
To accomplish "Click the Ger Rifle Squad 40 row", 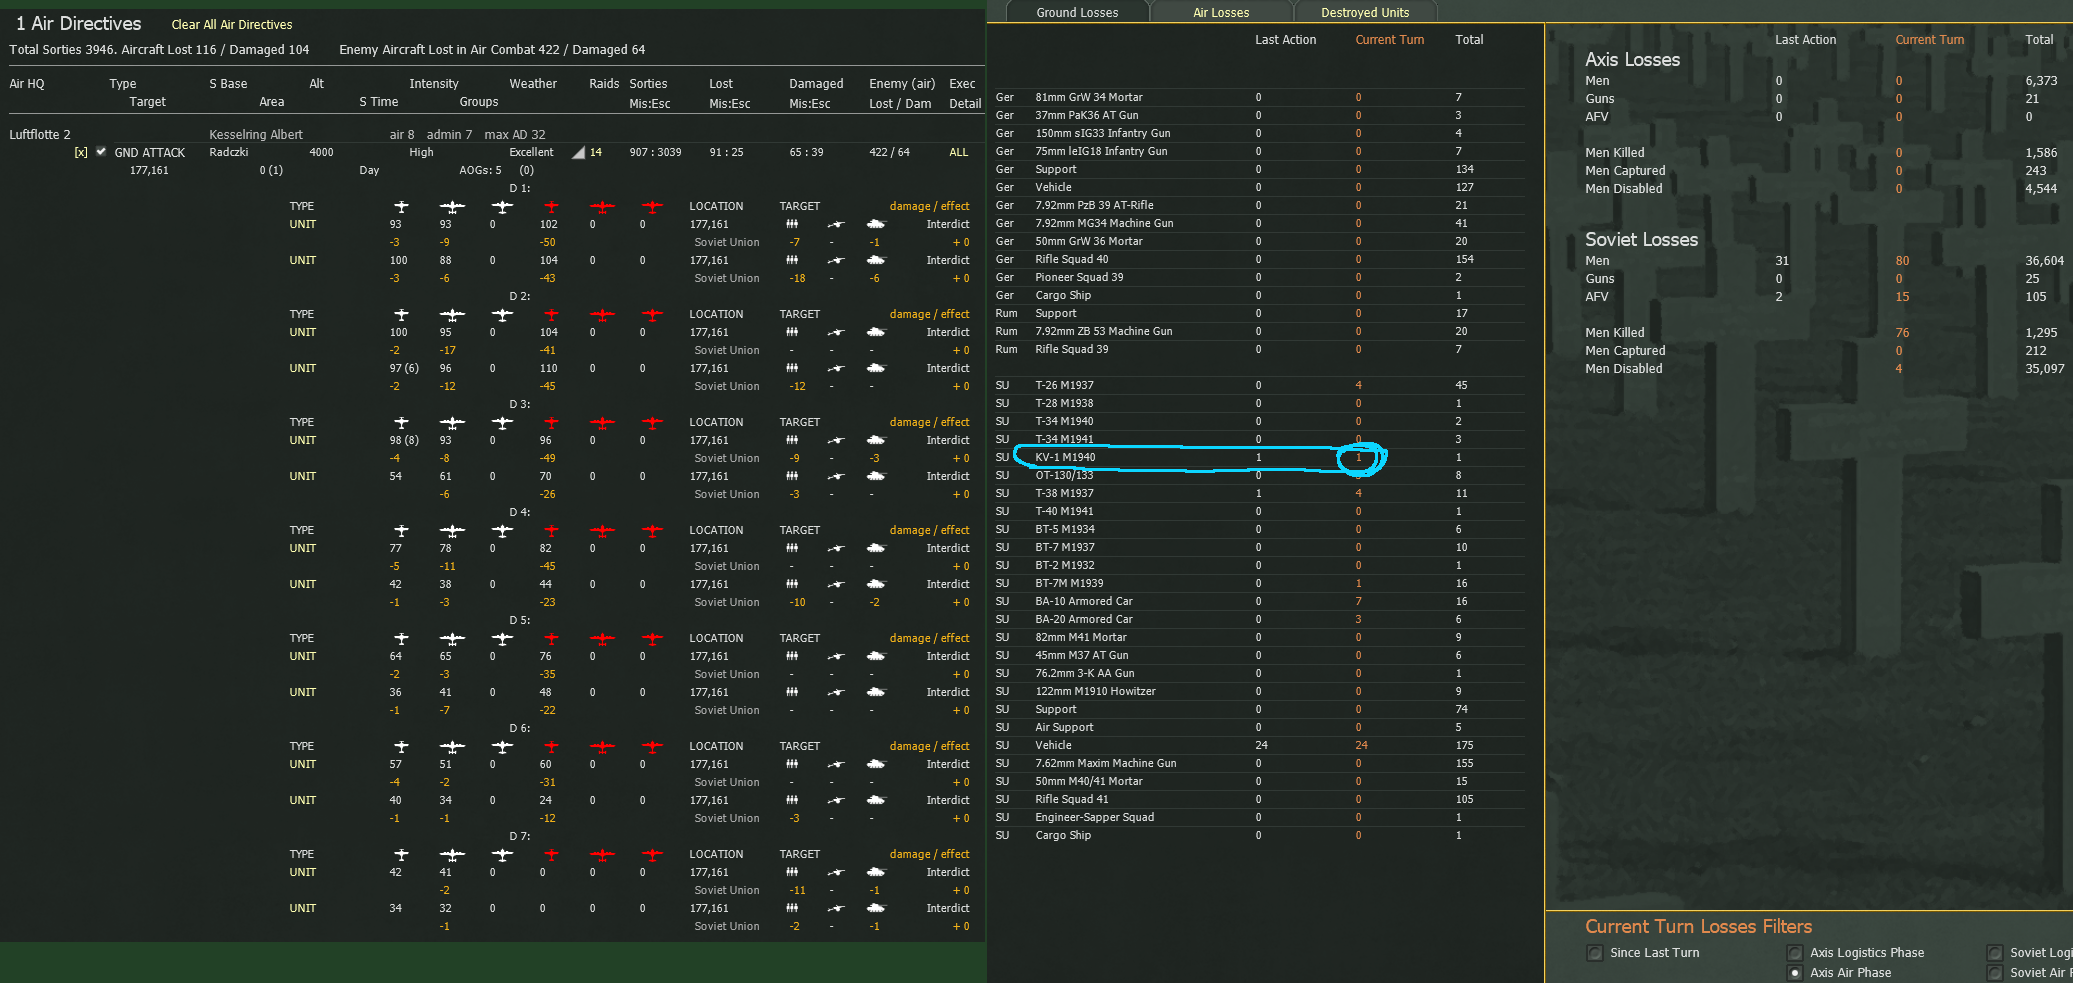I will [1259, 259].
